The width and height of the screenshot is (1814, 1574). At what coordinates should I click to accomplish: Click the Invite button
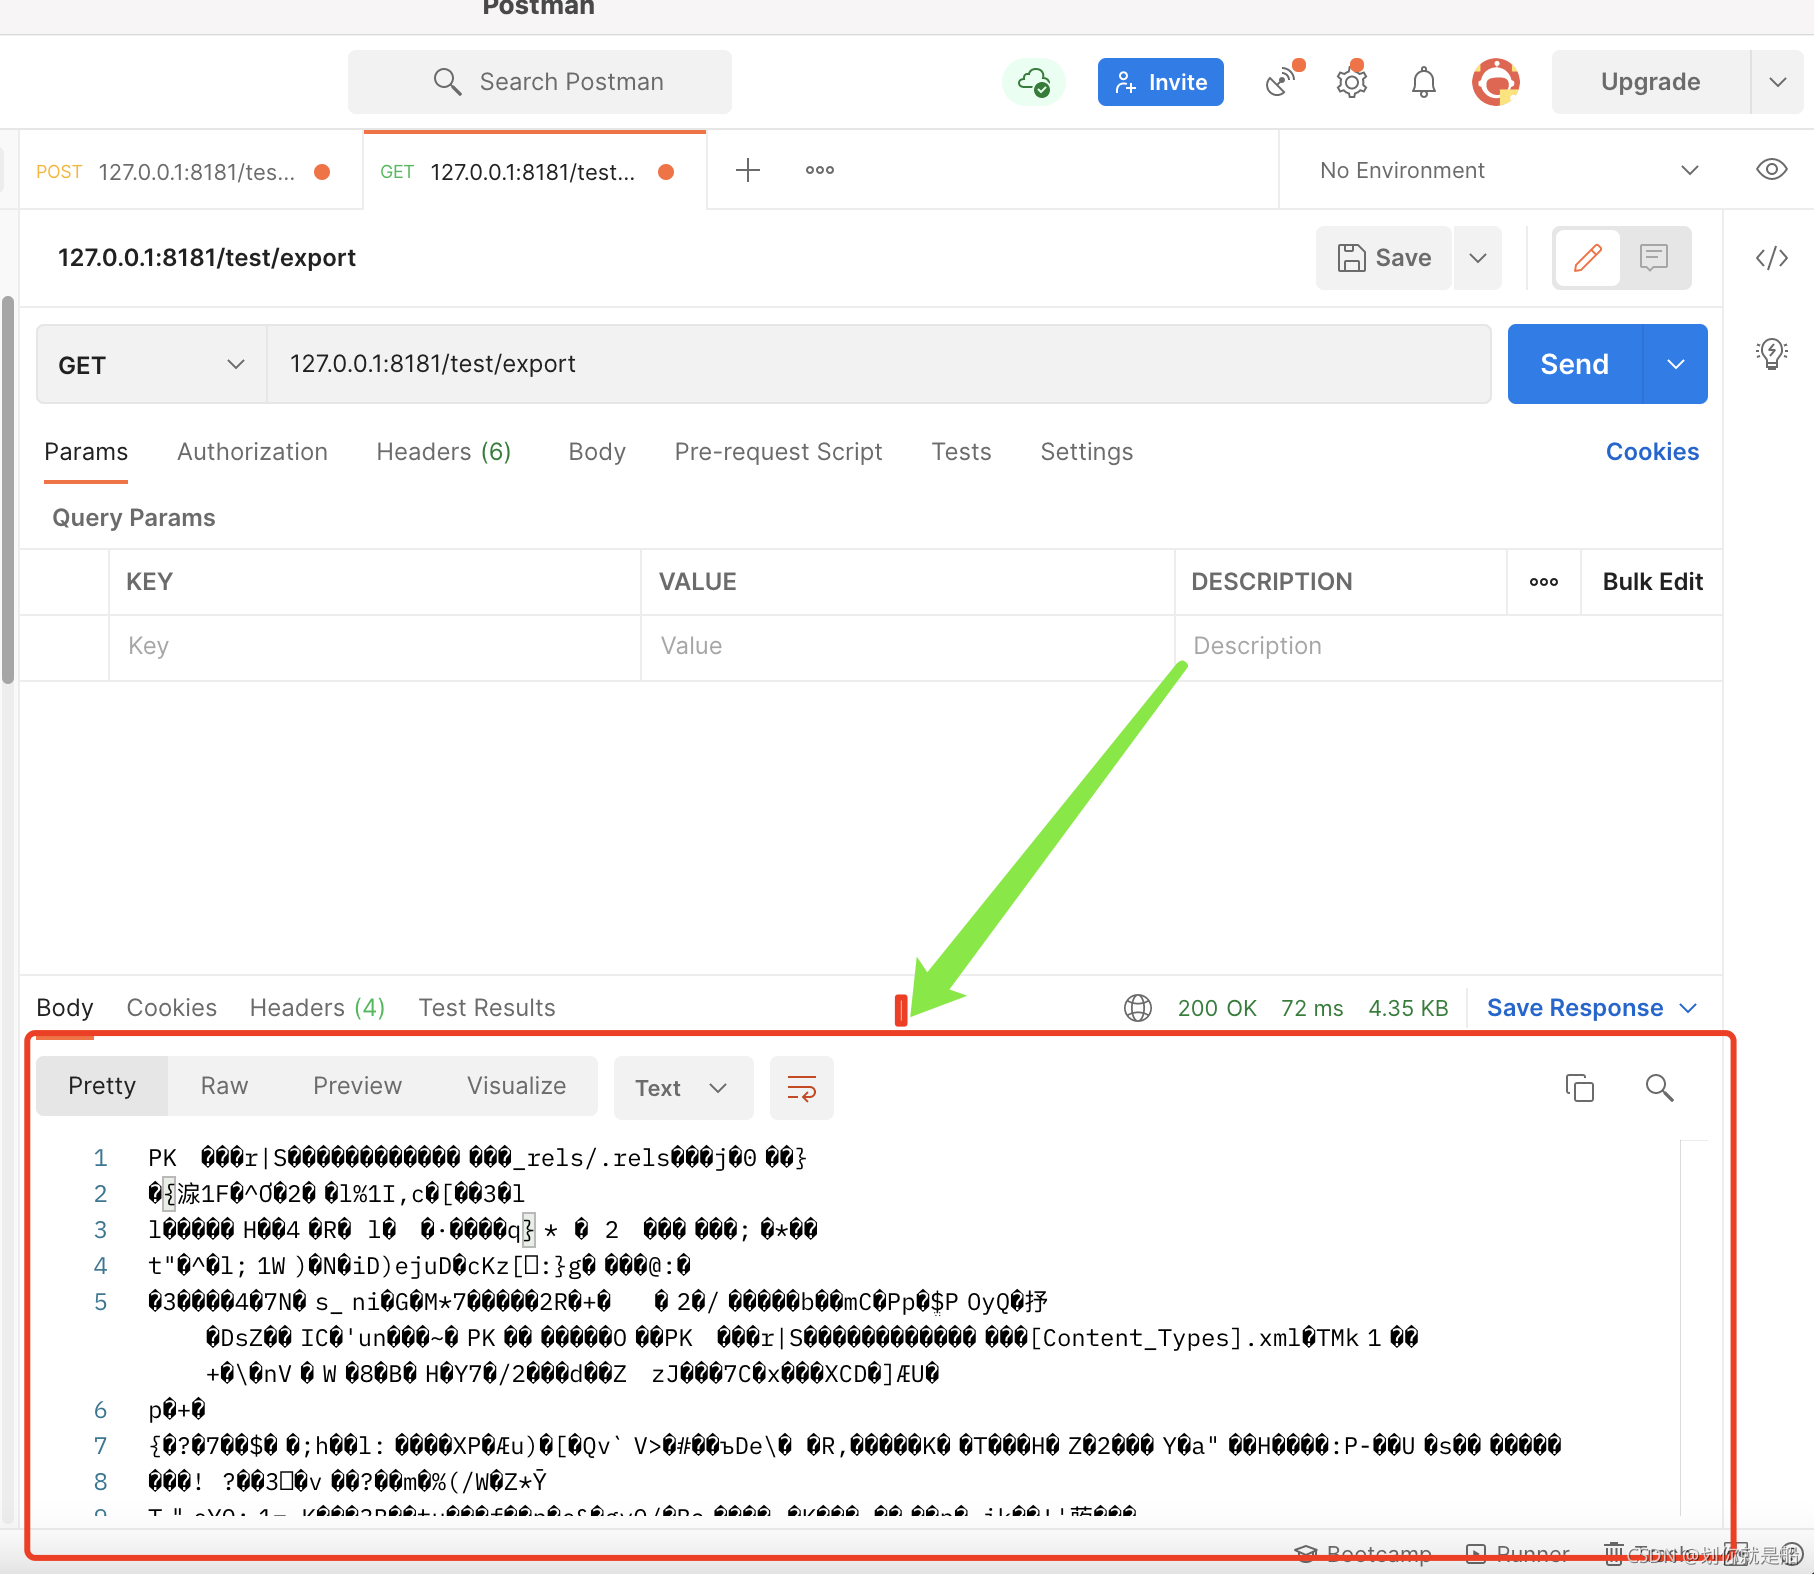[x=1161, y=82]
